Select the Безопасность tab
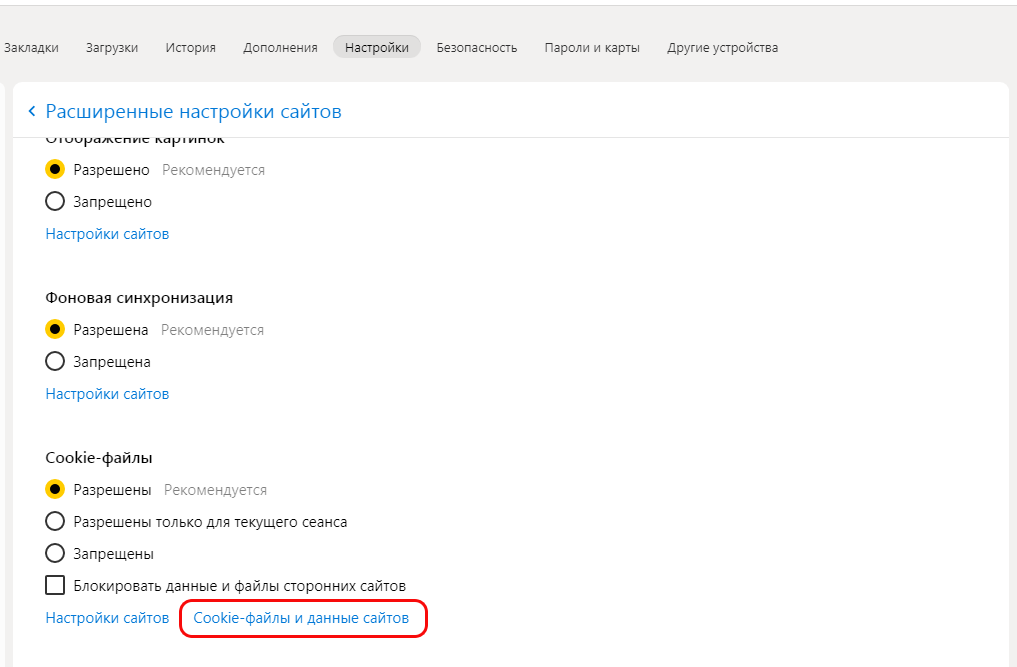This screenshot has width=1017, height=667. [x=476, y=47]
